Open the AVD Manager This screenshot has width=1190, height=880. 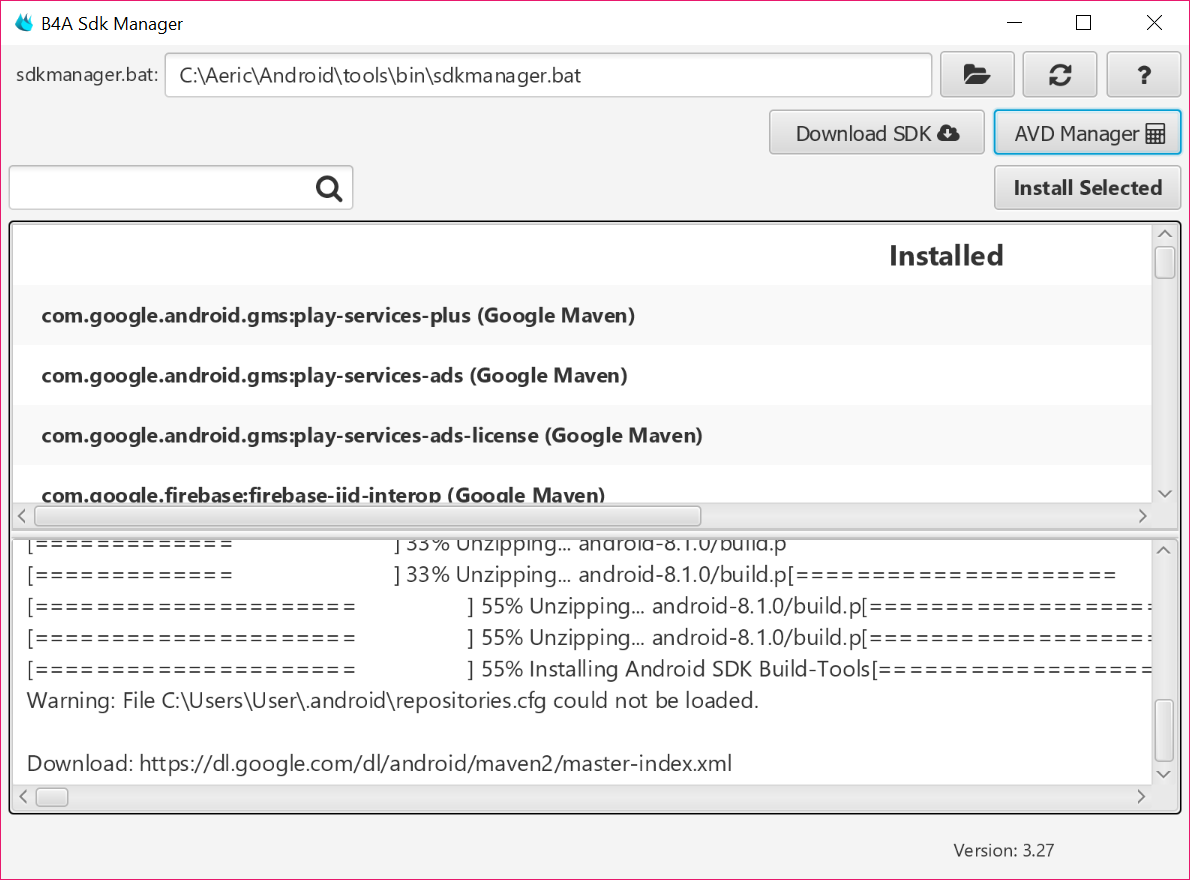click(1088, 133)
